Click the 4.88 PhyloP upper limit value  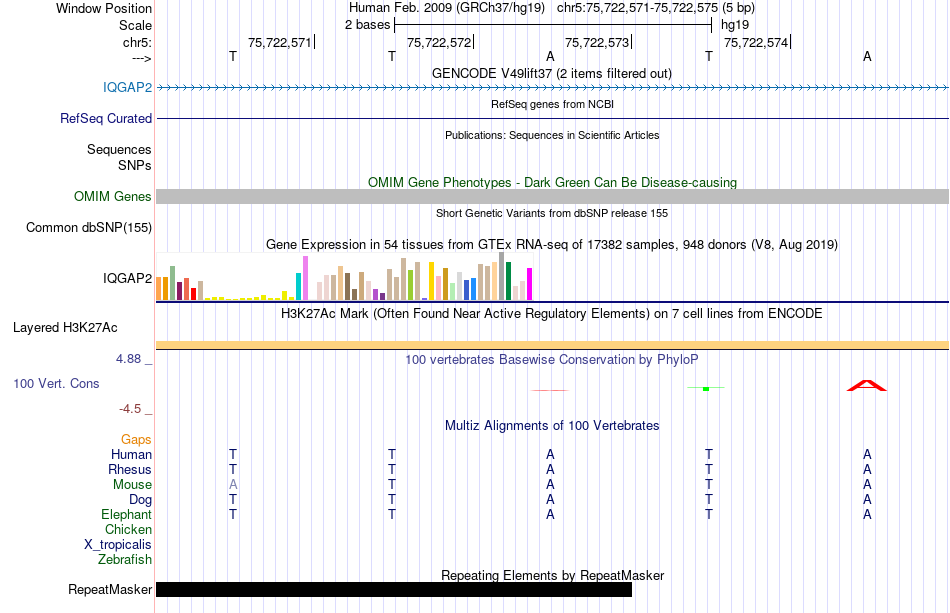click(x=128, y=359)
